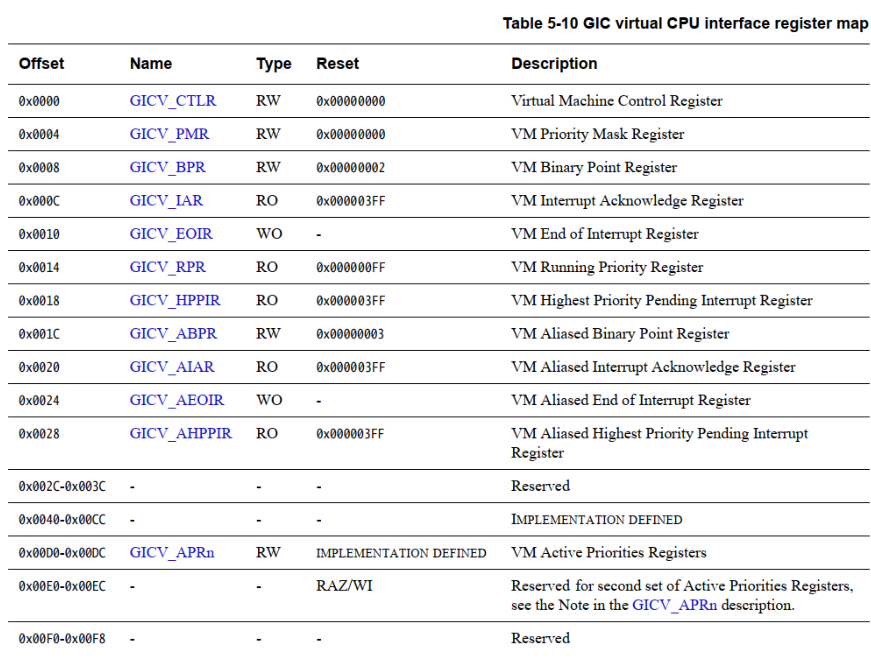Click the RAZ/WI reset value cell
The height and width of the screenshot is (671, 871).
point(342,585)
